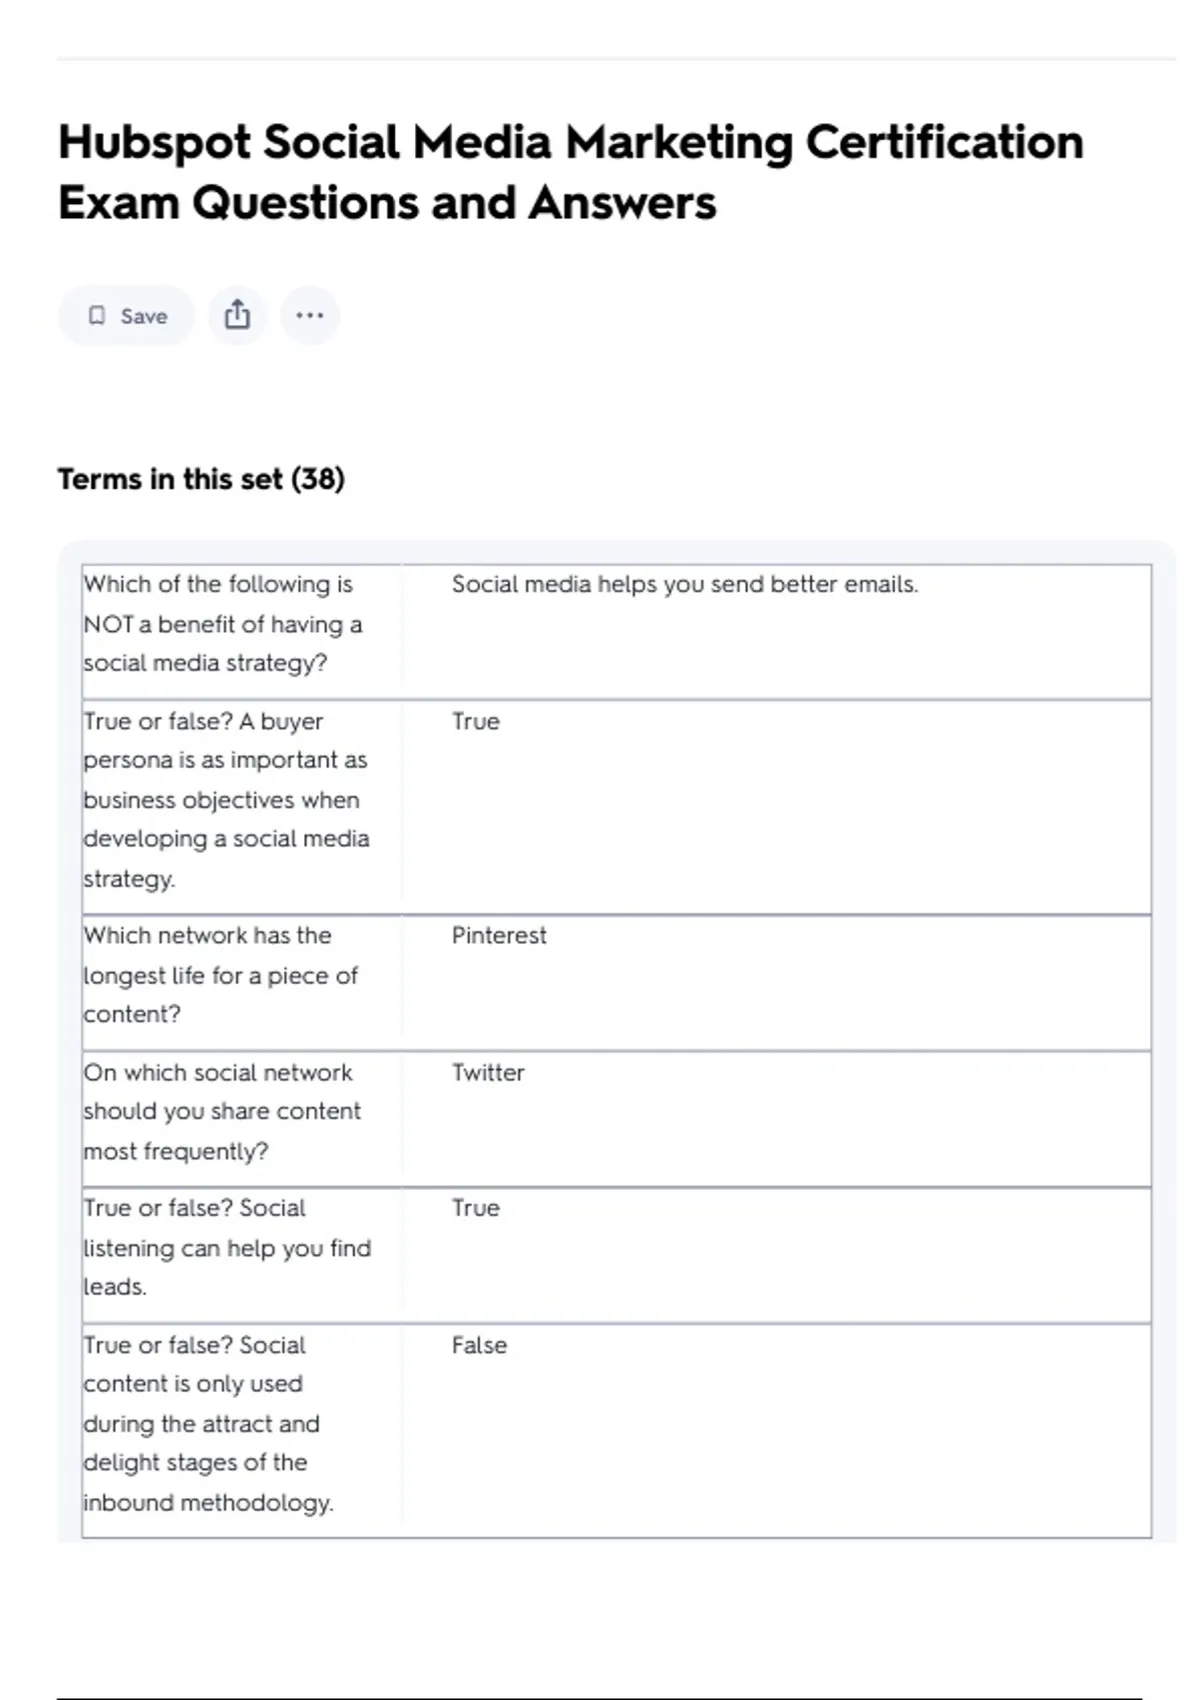Image resolution: width=1200 pixels, height=1700 pixels.
Task: Select the True answer for buyer persona
Action: (x=475, y=722)
